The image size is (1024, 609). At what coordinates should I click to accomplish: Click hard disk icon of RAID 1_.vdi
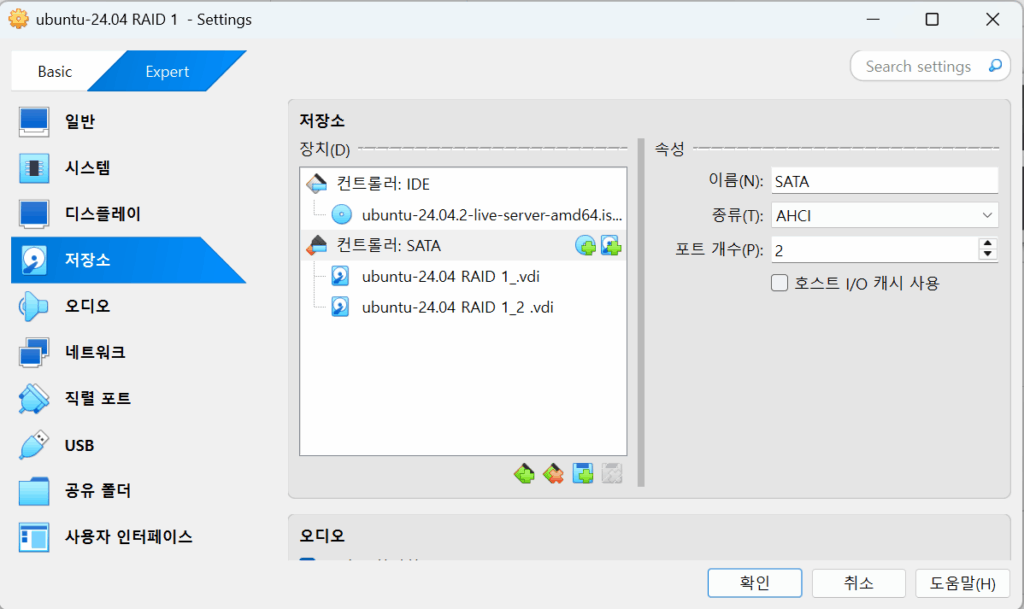(x=340, y=276)
